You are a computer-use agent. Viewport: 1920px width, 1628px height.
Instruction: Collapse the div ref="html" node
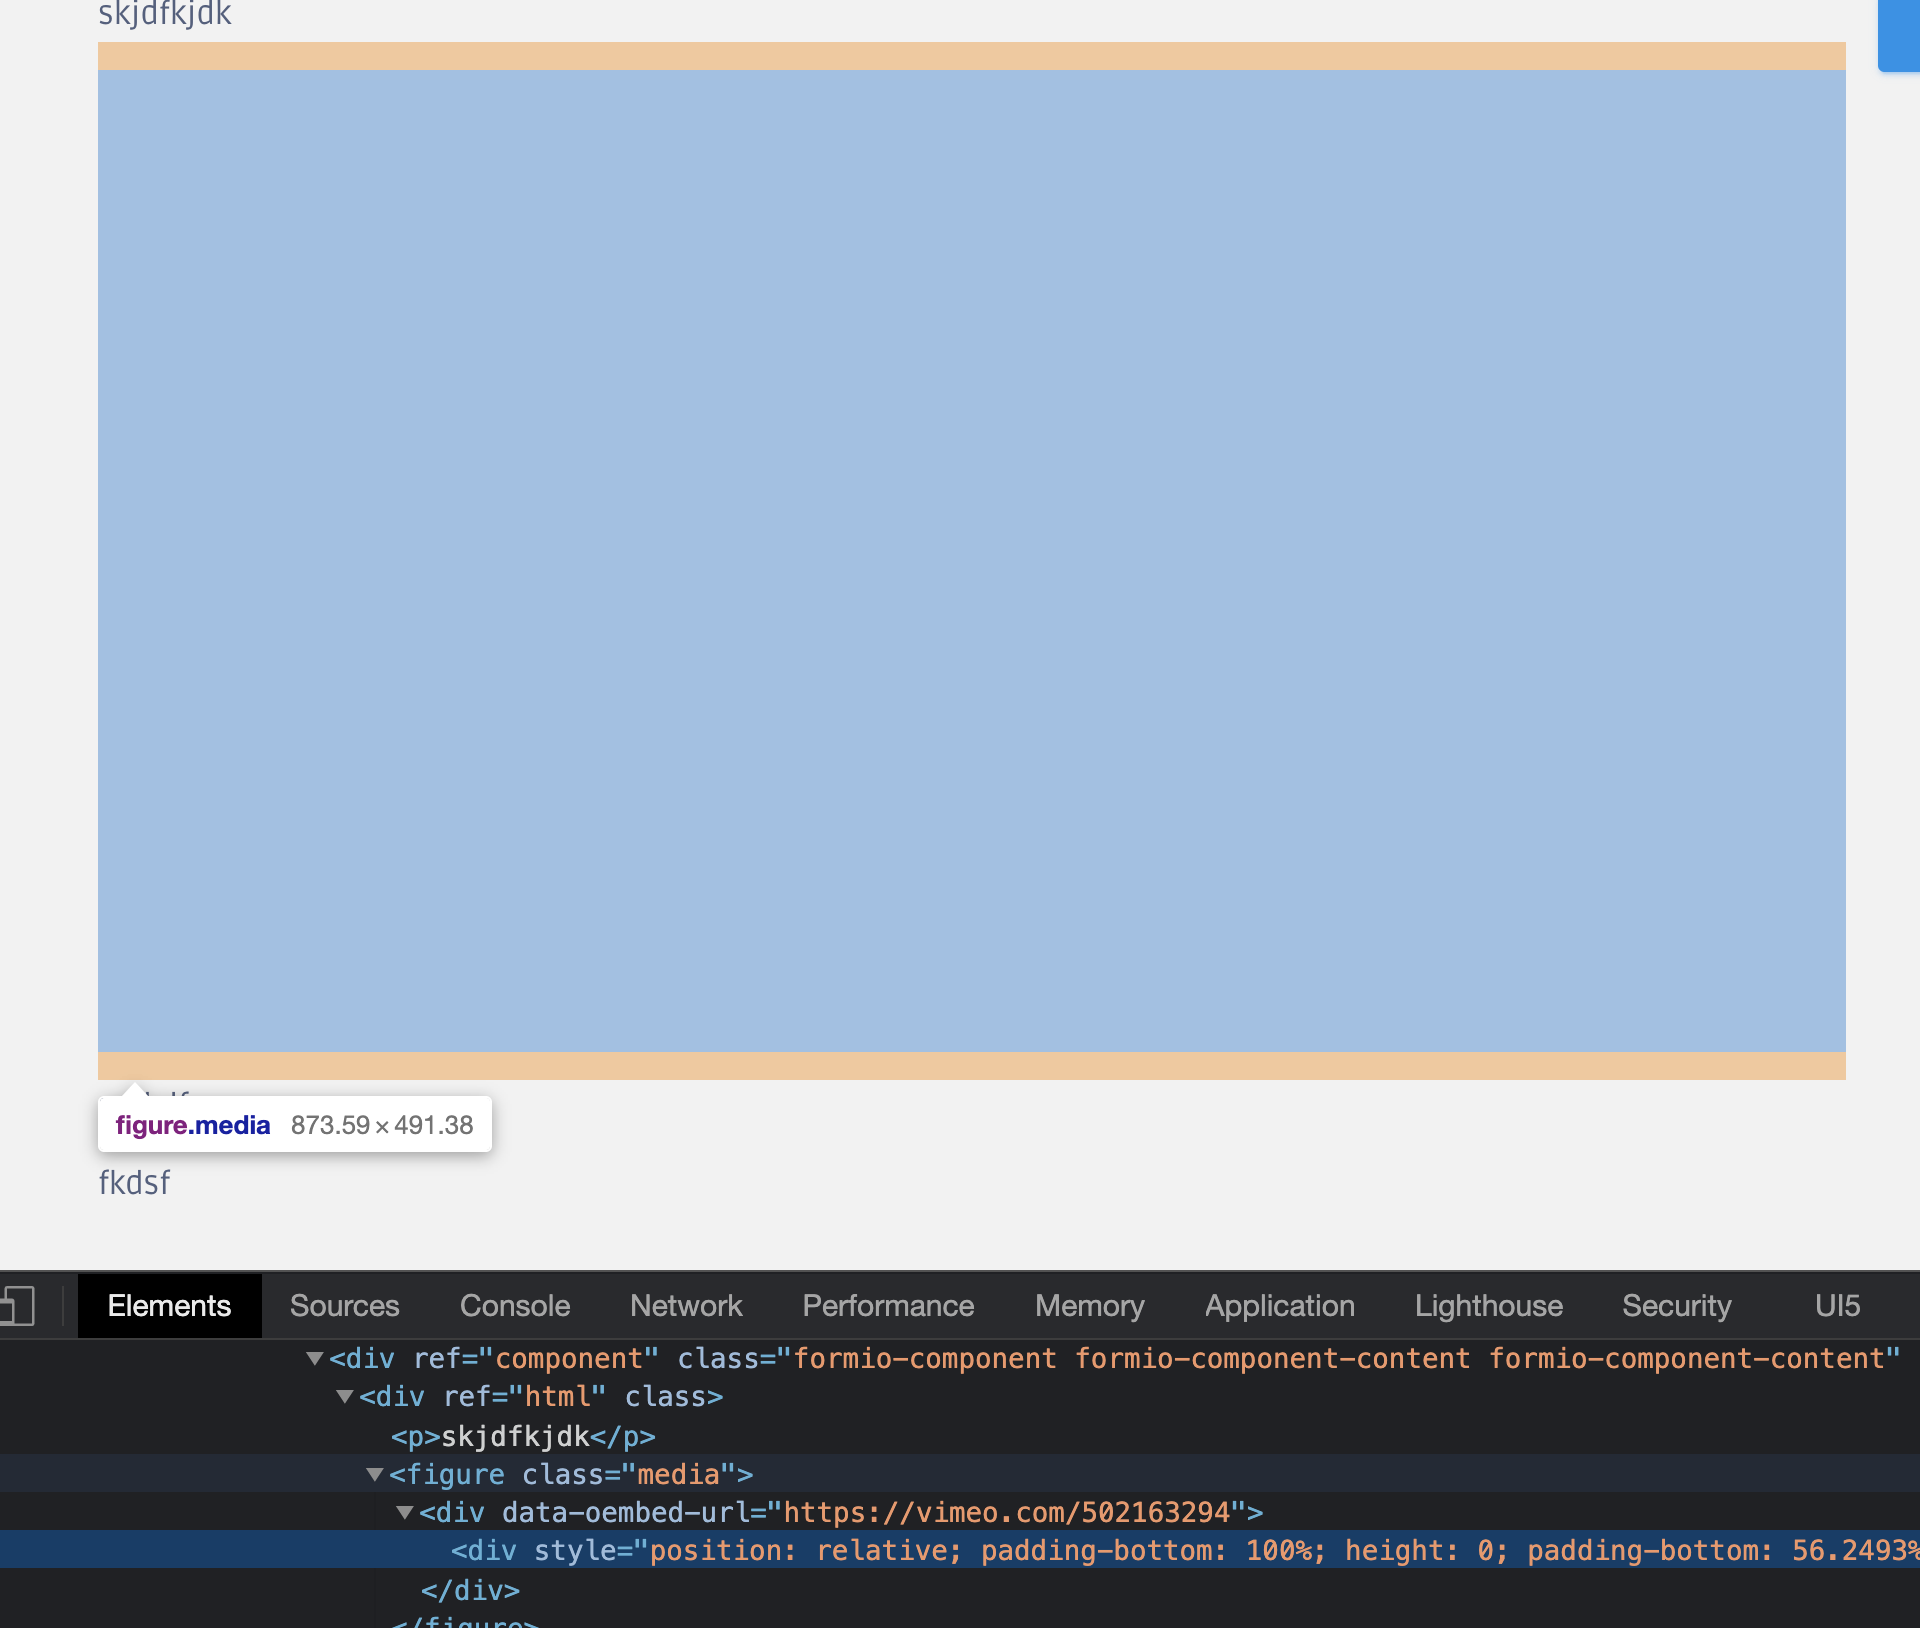(x=345, y=1397)
